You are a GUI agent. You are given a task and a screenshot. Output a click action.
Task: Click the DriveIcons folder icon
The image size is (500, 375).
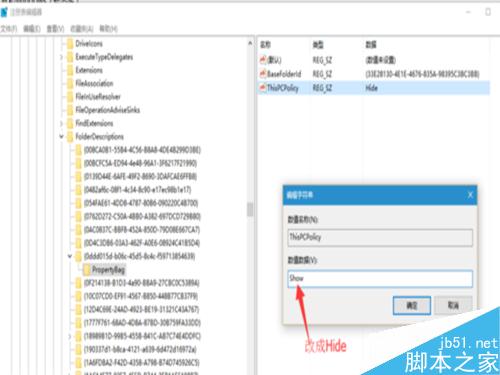click(70, 44)
